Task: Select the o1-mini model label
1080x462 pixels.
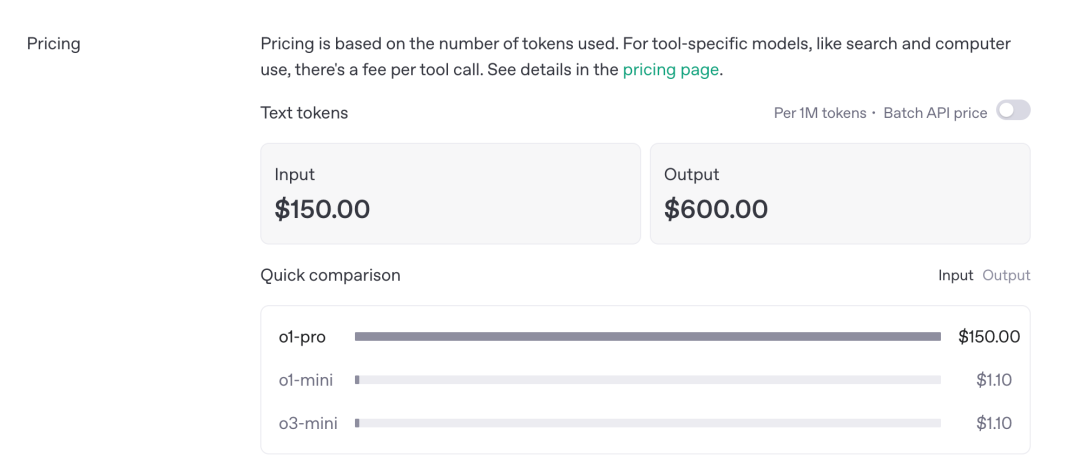Action: [x=306, y=380]
